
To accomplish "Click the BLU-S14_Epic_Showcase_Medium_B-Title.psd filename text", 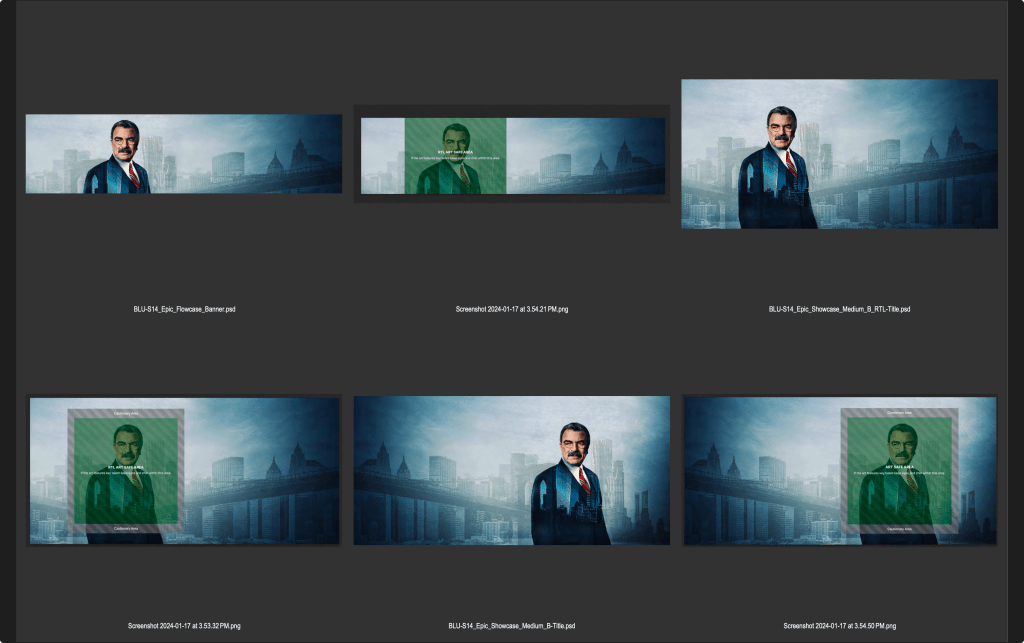I will coord(511,626).
